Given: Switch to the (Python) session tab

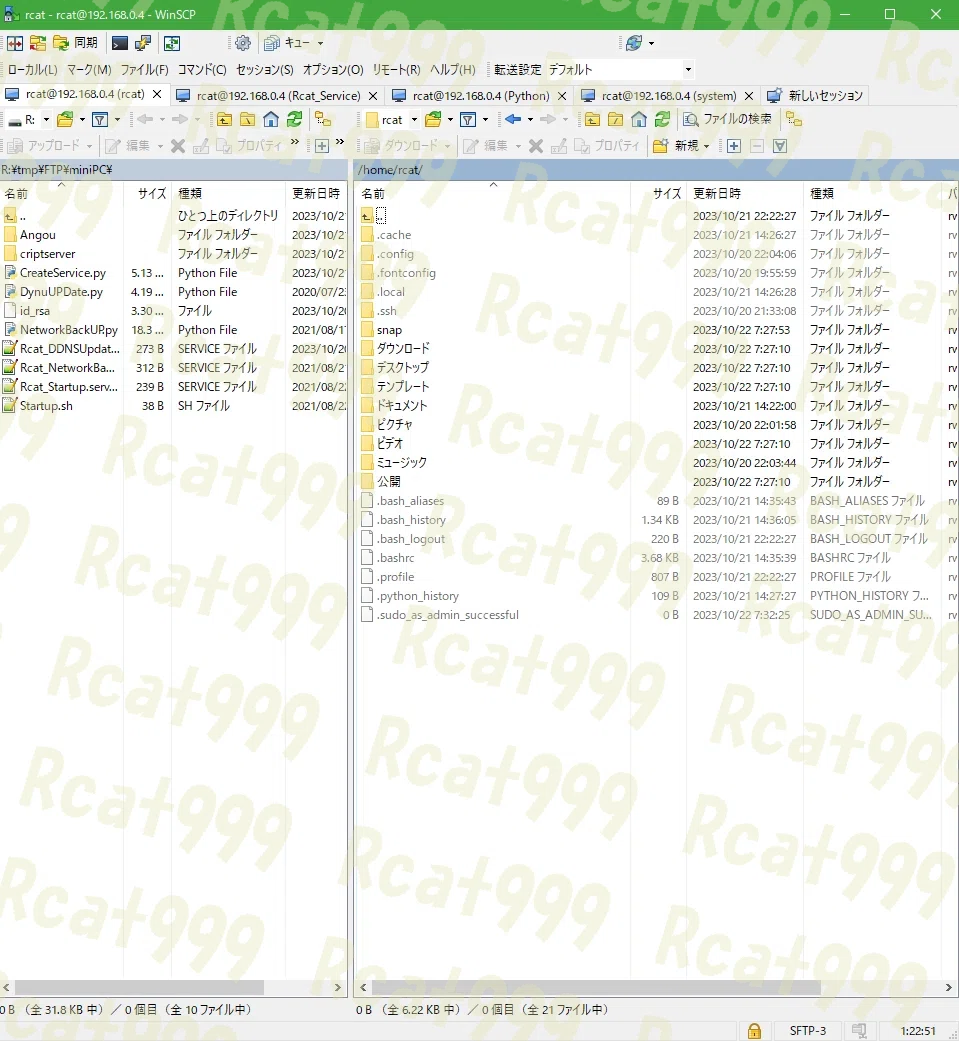Looking at the screenshot, I should click(480, 96).
